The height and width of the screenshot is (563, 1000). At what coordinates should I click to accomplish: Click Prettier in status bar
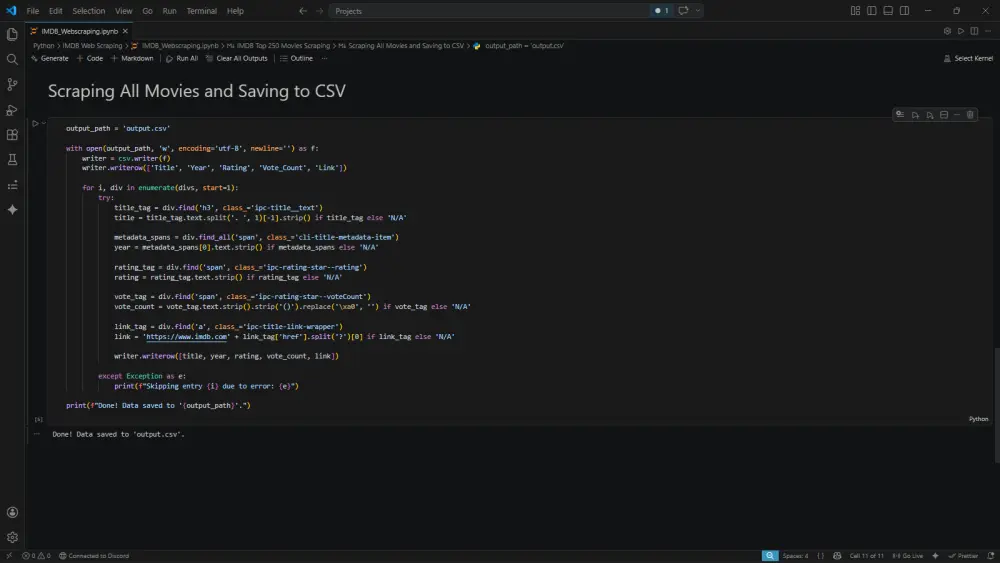coord(963,556)
